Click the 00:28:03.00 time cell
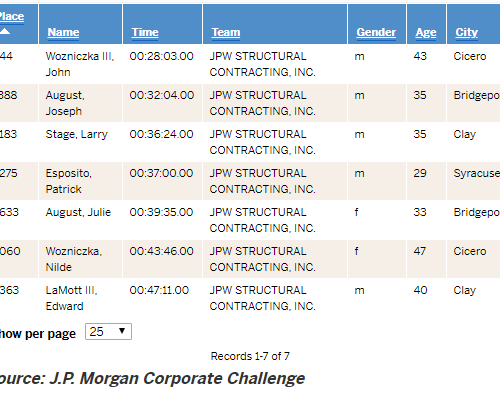The image size is (500, 394). click(162, 56)
